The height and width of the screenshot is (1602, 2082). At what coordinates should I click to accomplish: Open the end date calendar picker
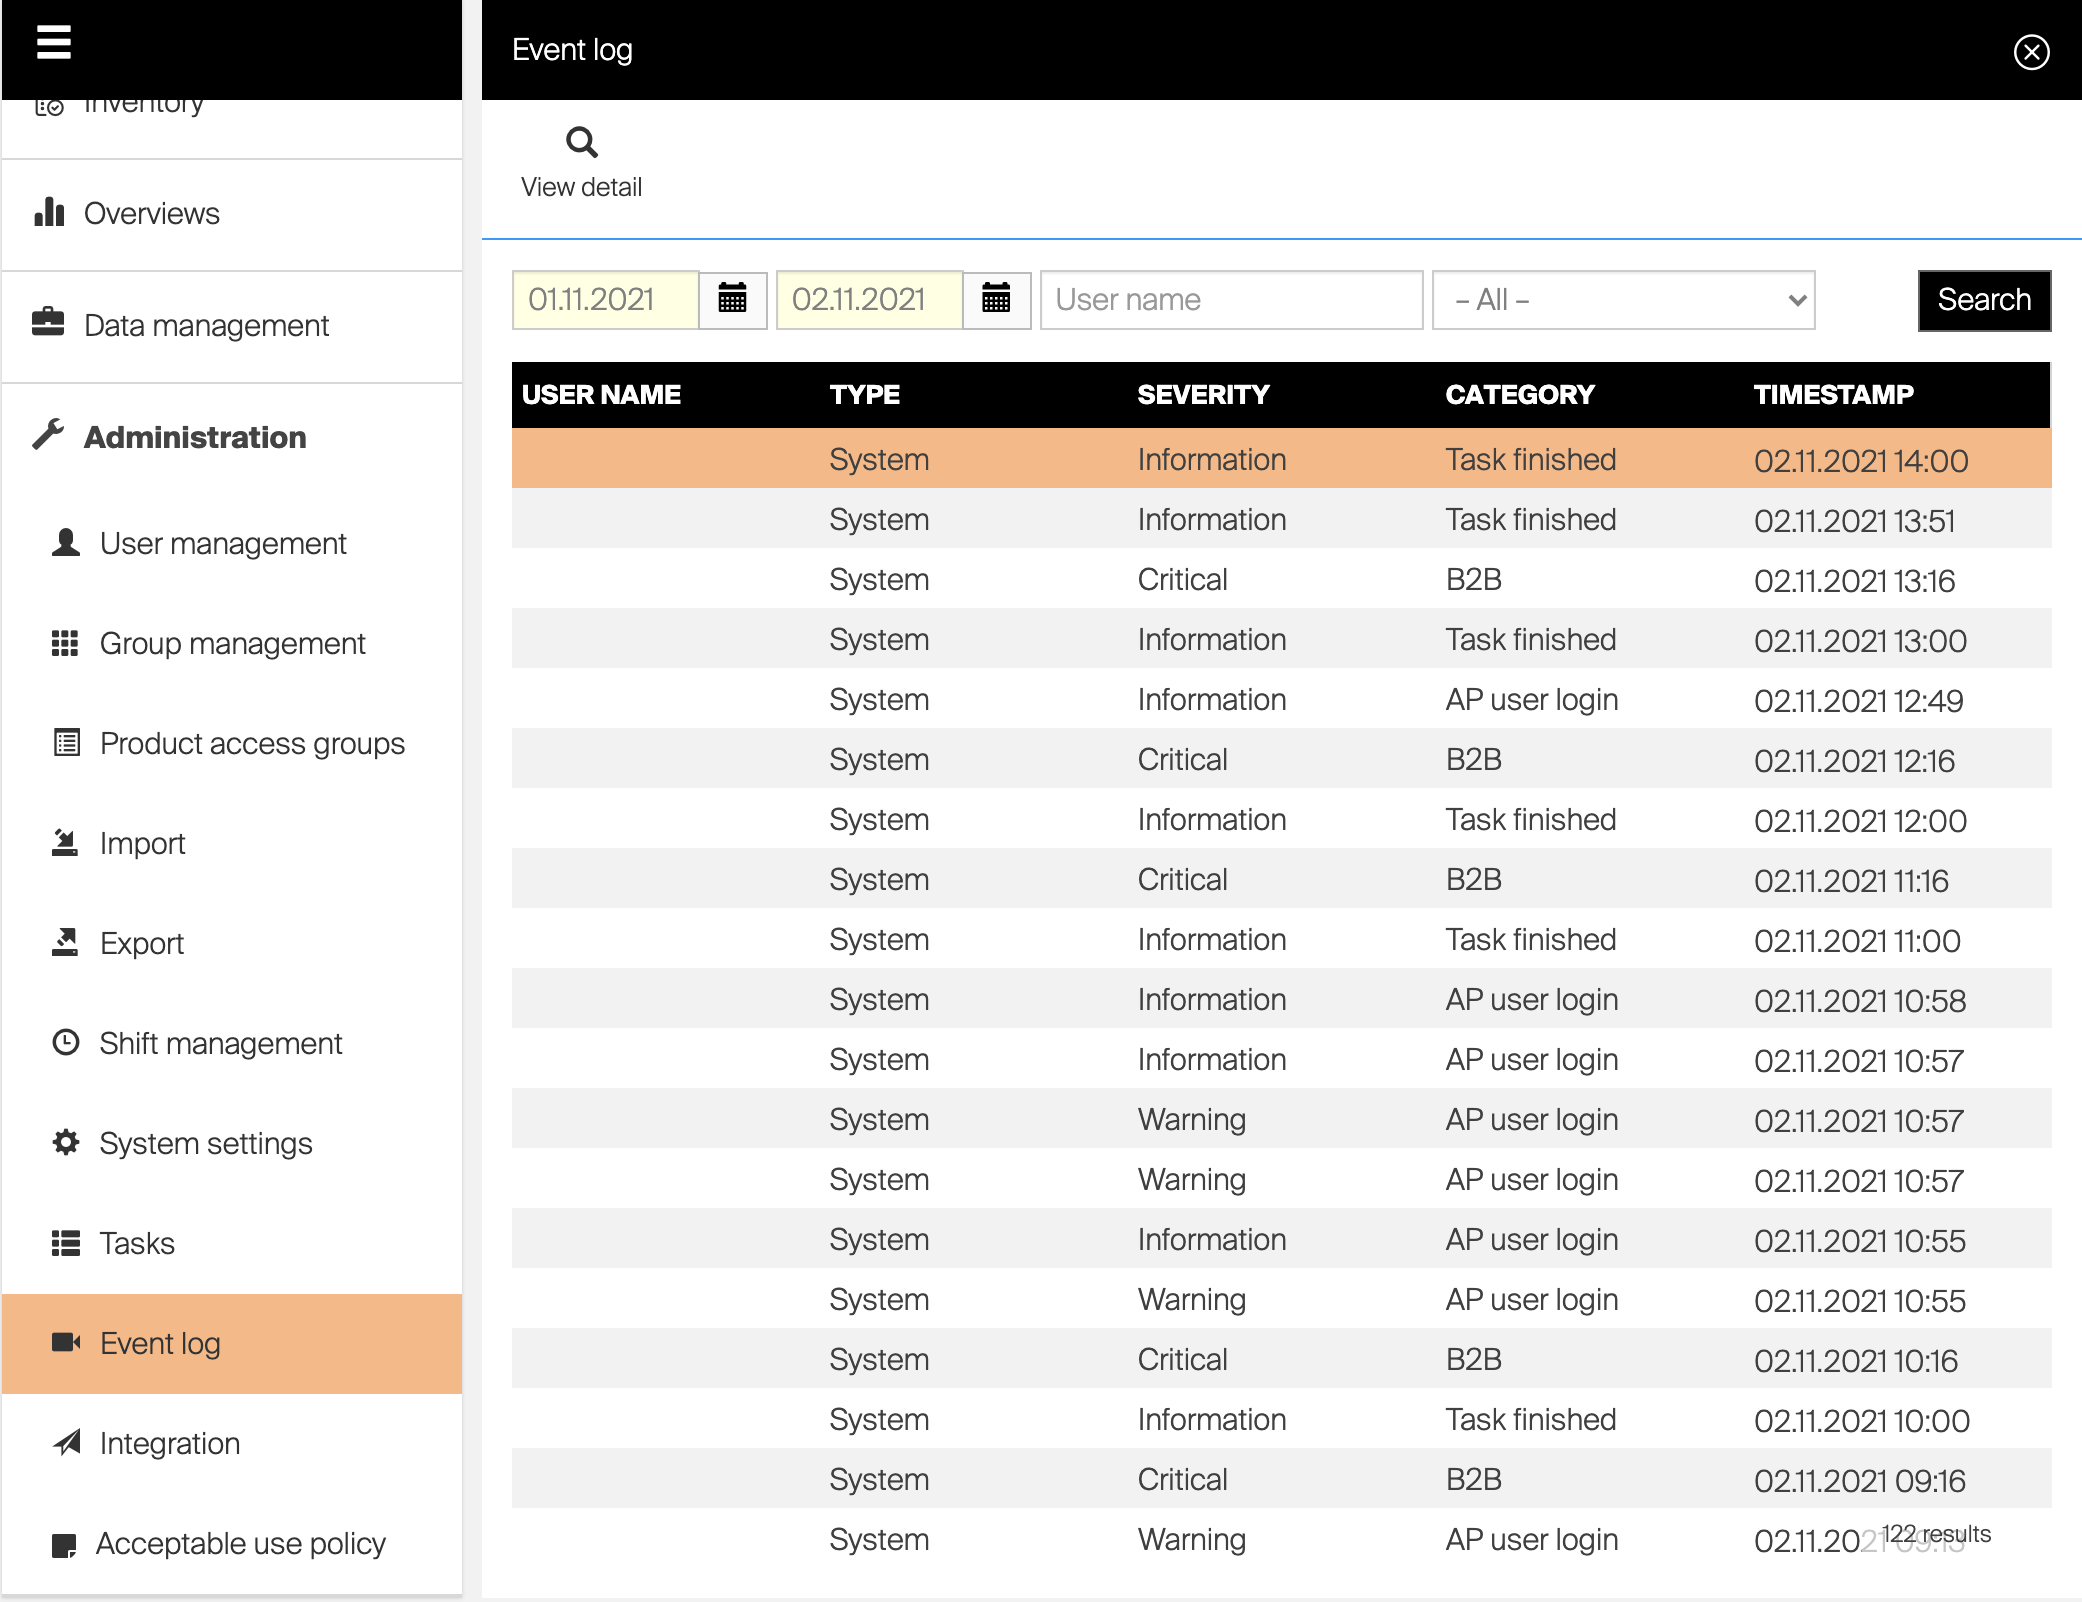[996, 299]
